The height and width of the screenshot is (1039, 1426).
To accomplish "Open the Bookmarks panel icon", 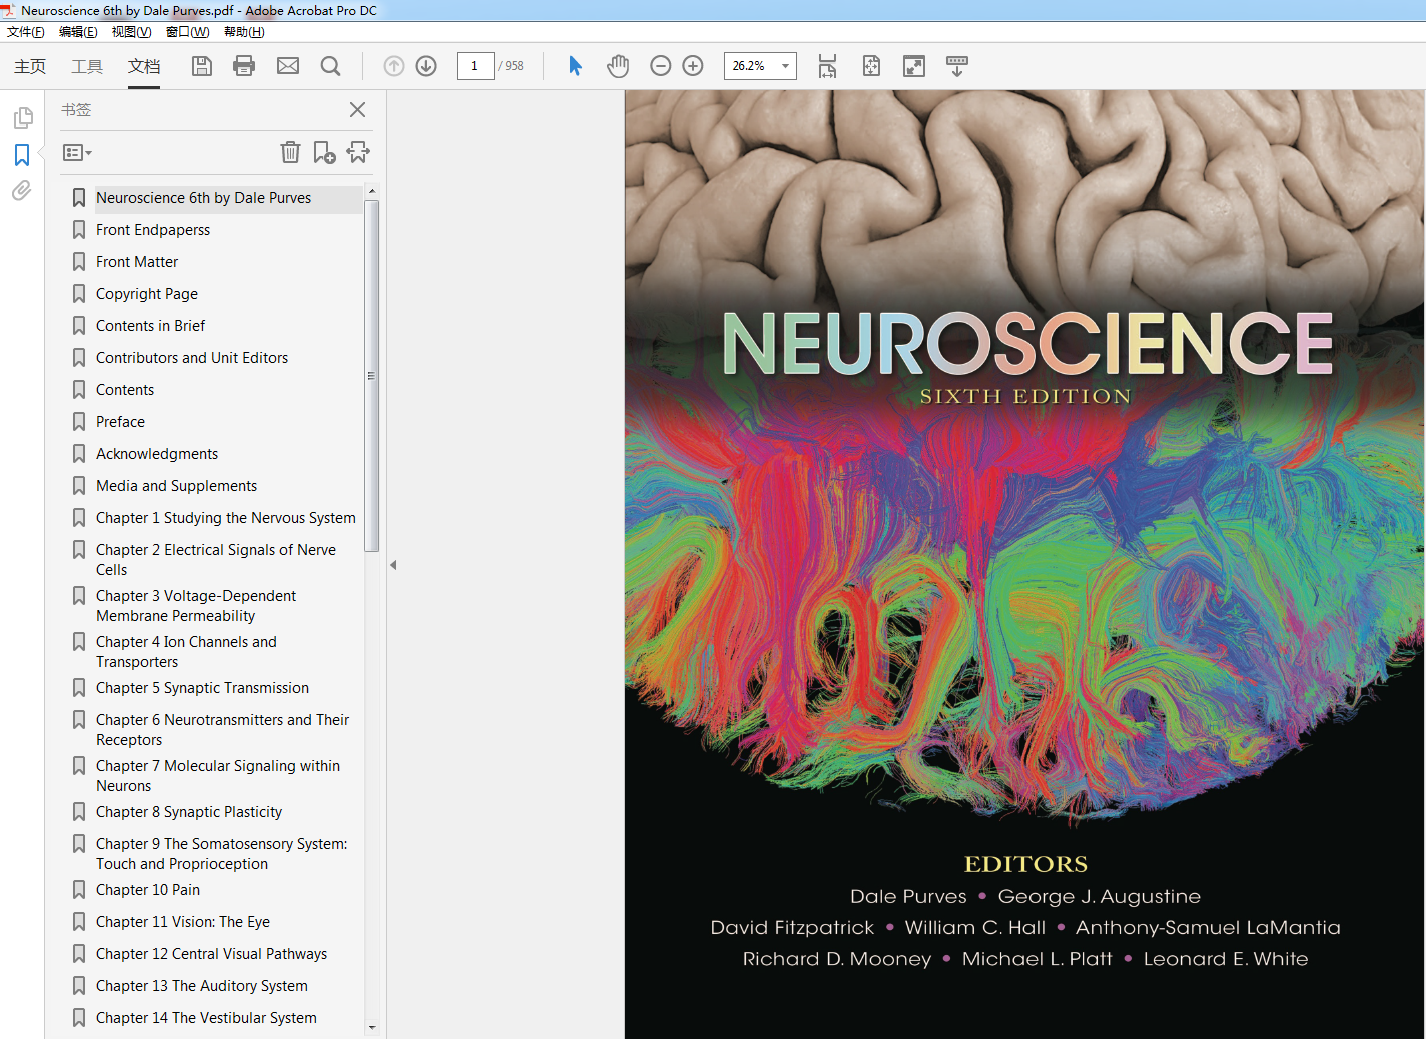I will pos(22,155).
